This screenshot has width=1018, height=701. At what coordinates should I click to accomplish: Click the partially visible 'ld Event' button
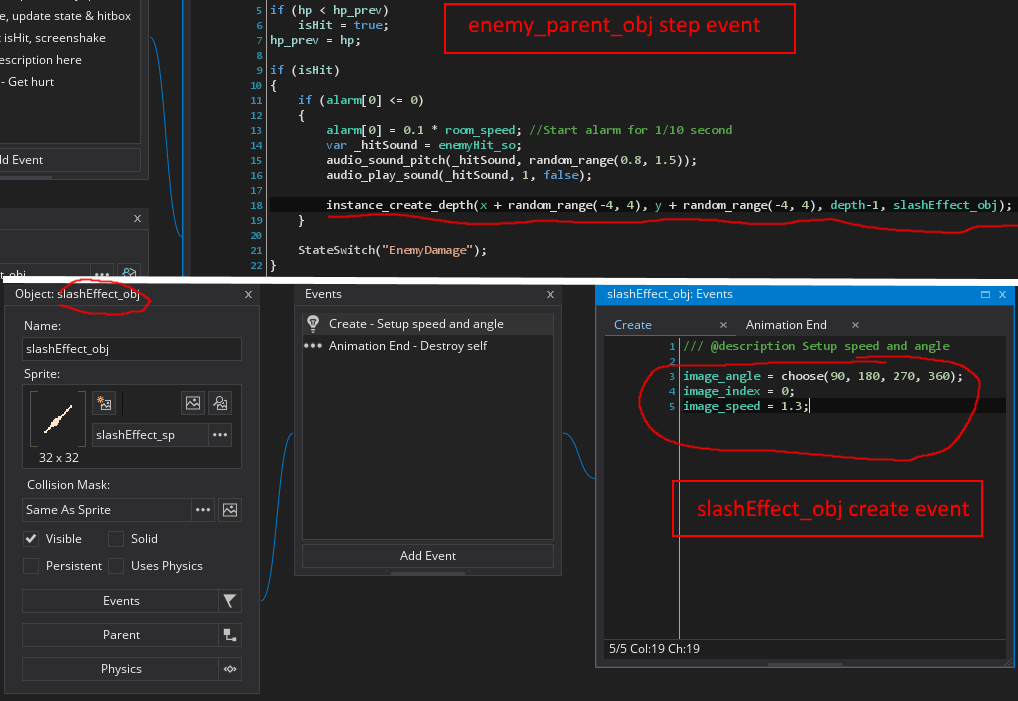click(70, 160)
